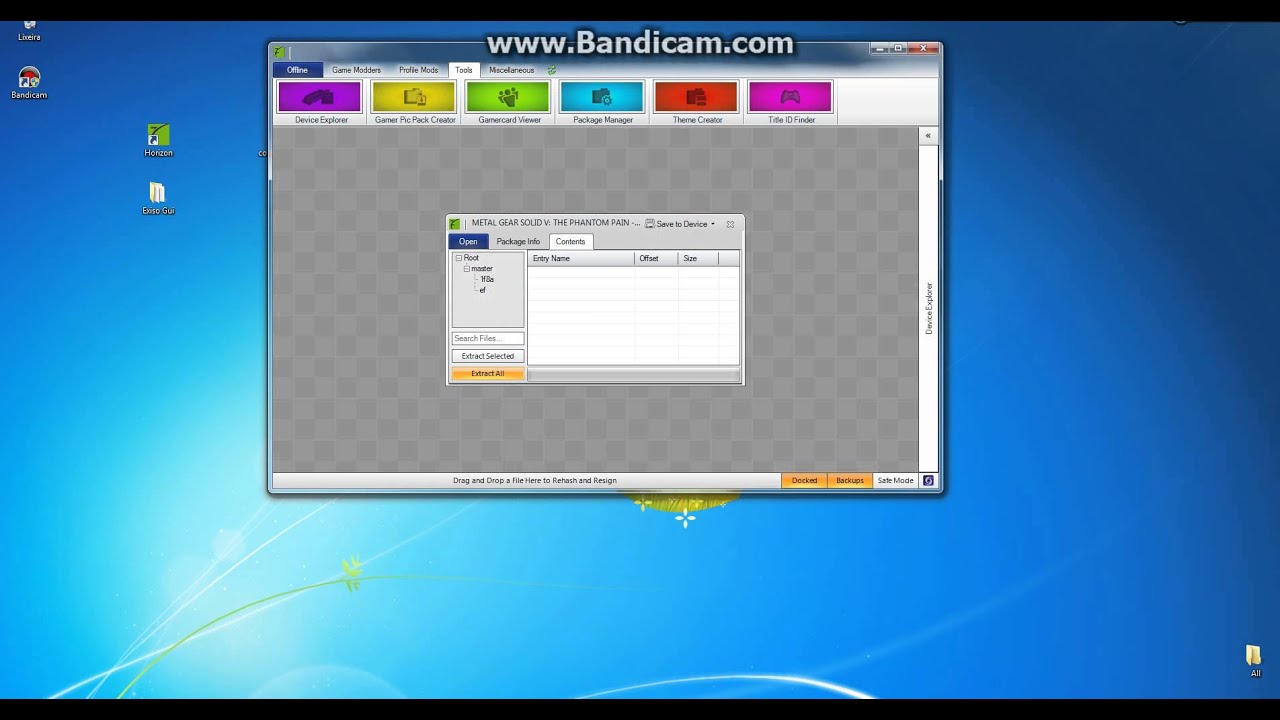Click the Horizon logo in the main title bar
Image resolution: width=1280 pixels, height=720 pixels.
[280, 52]
